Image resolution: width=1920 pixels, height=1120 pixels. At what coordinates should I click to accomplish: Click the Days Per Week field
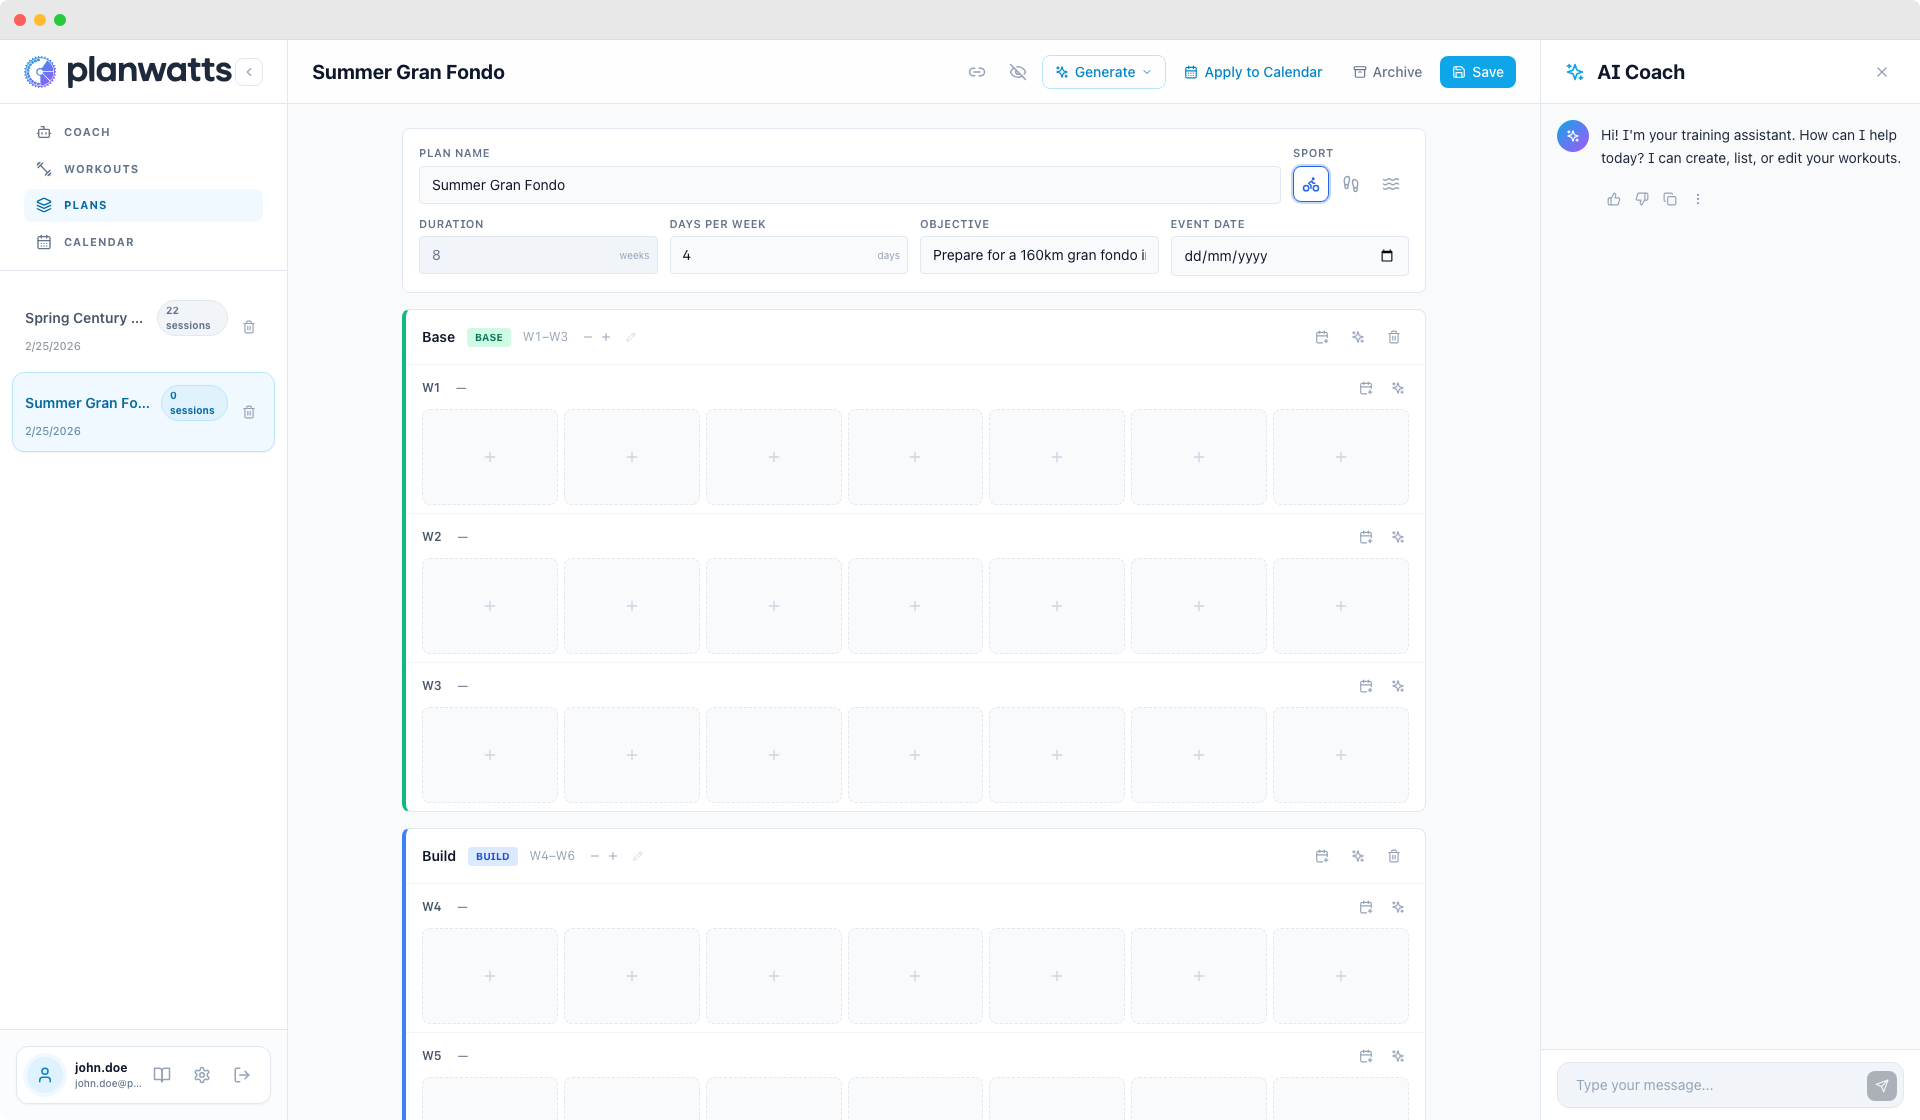coord(788,255)
